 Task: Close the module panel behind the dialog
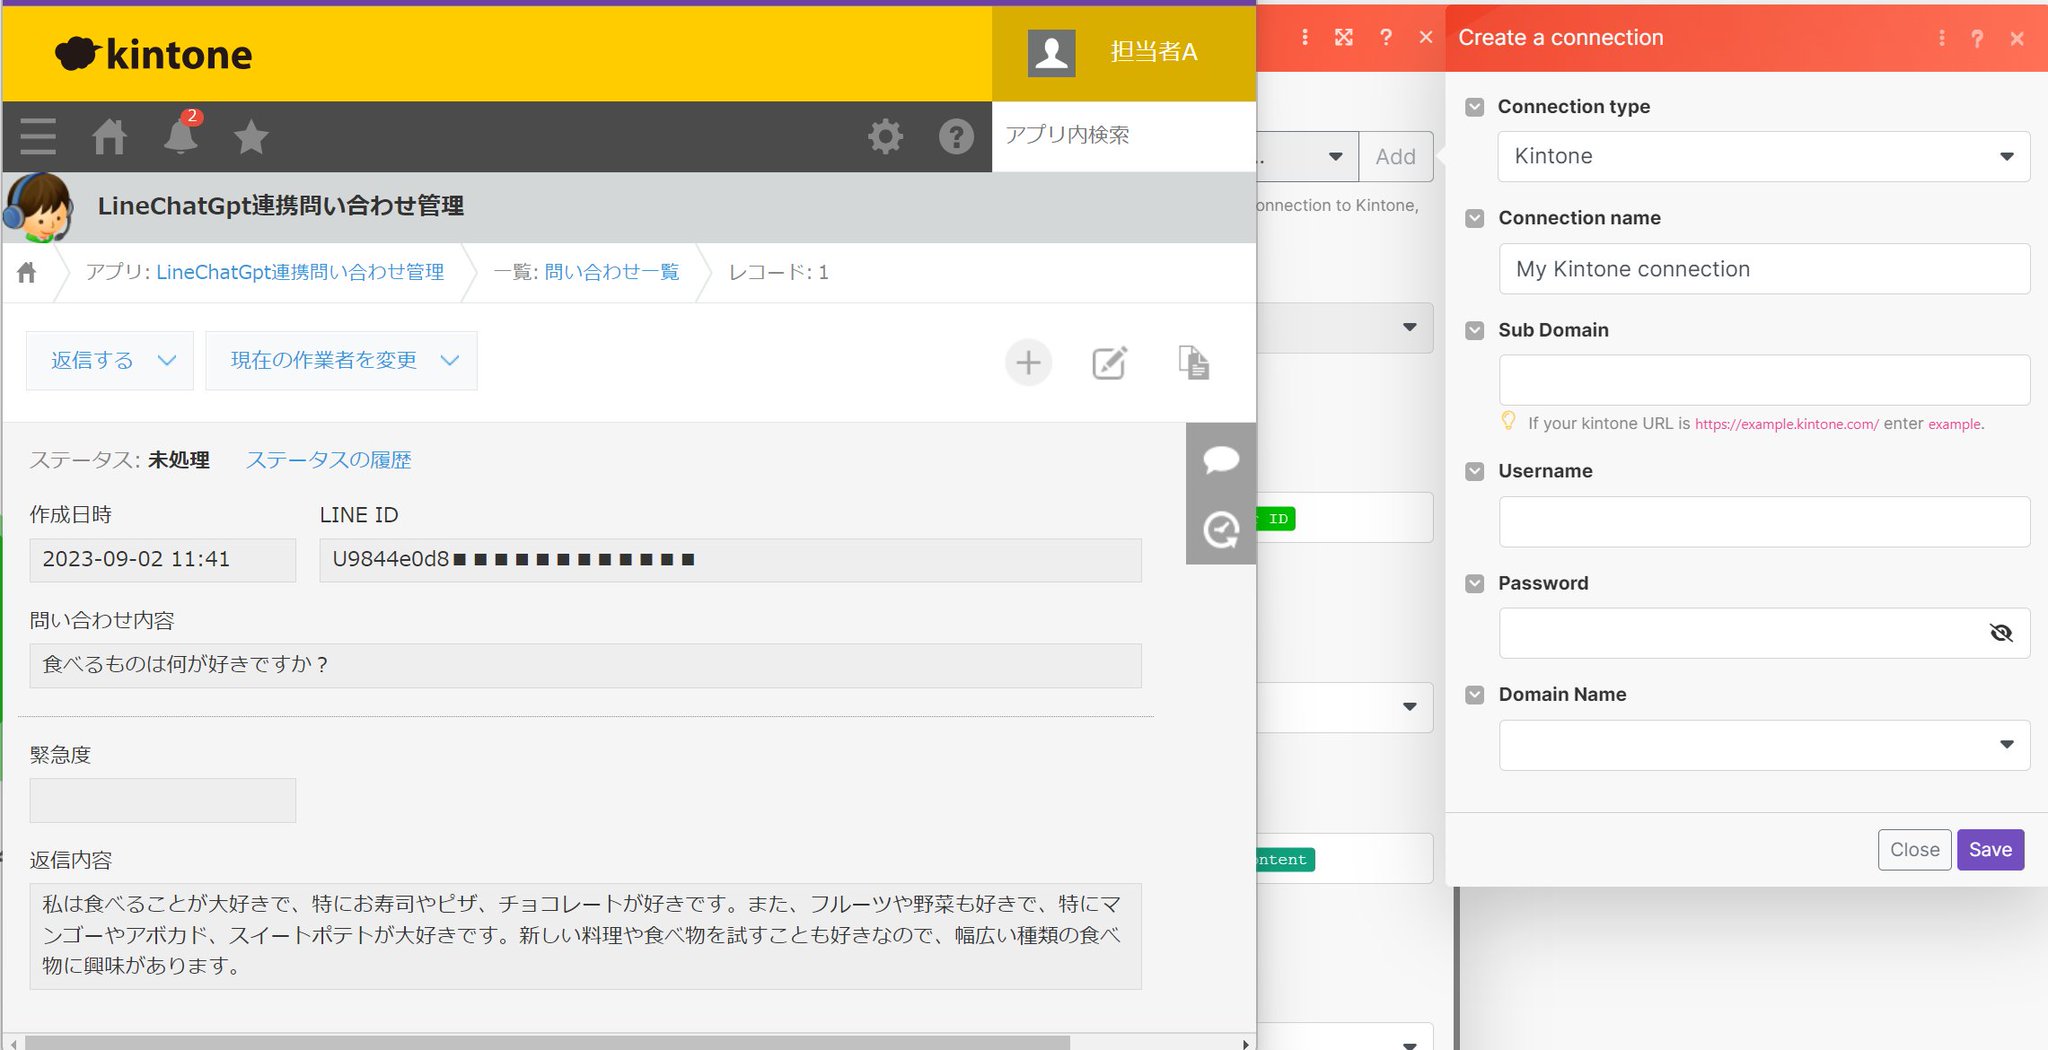[x=1426, y=37]
